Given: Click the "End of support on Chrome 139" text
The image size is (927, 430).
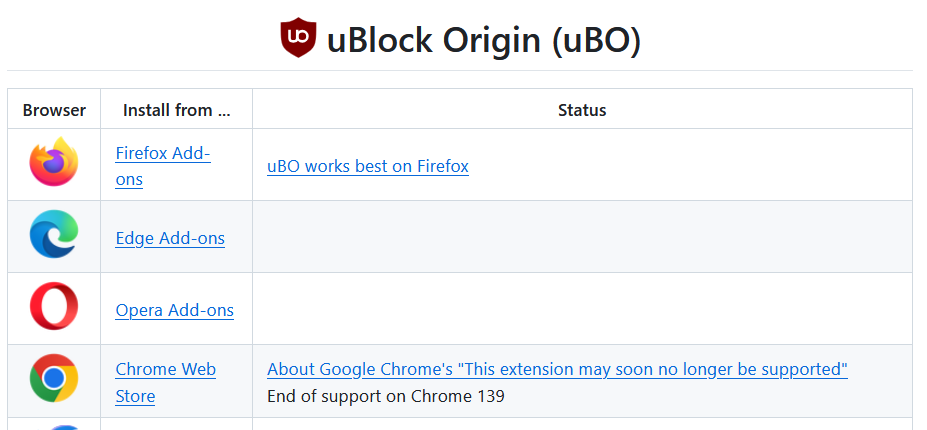Looking at the screenshot, I should click(x=385, y=396).
